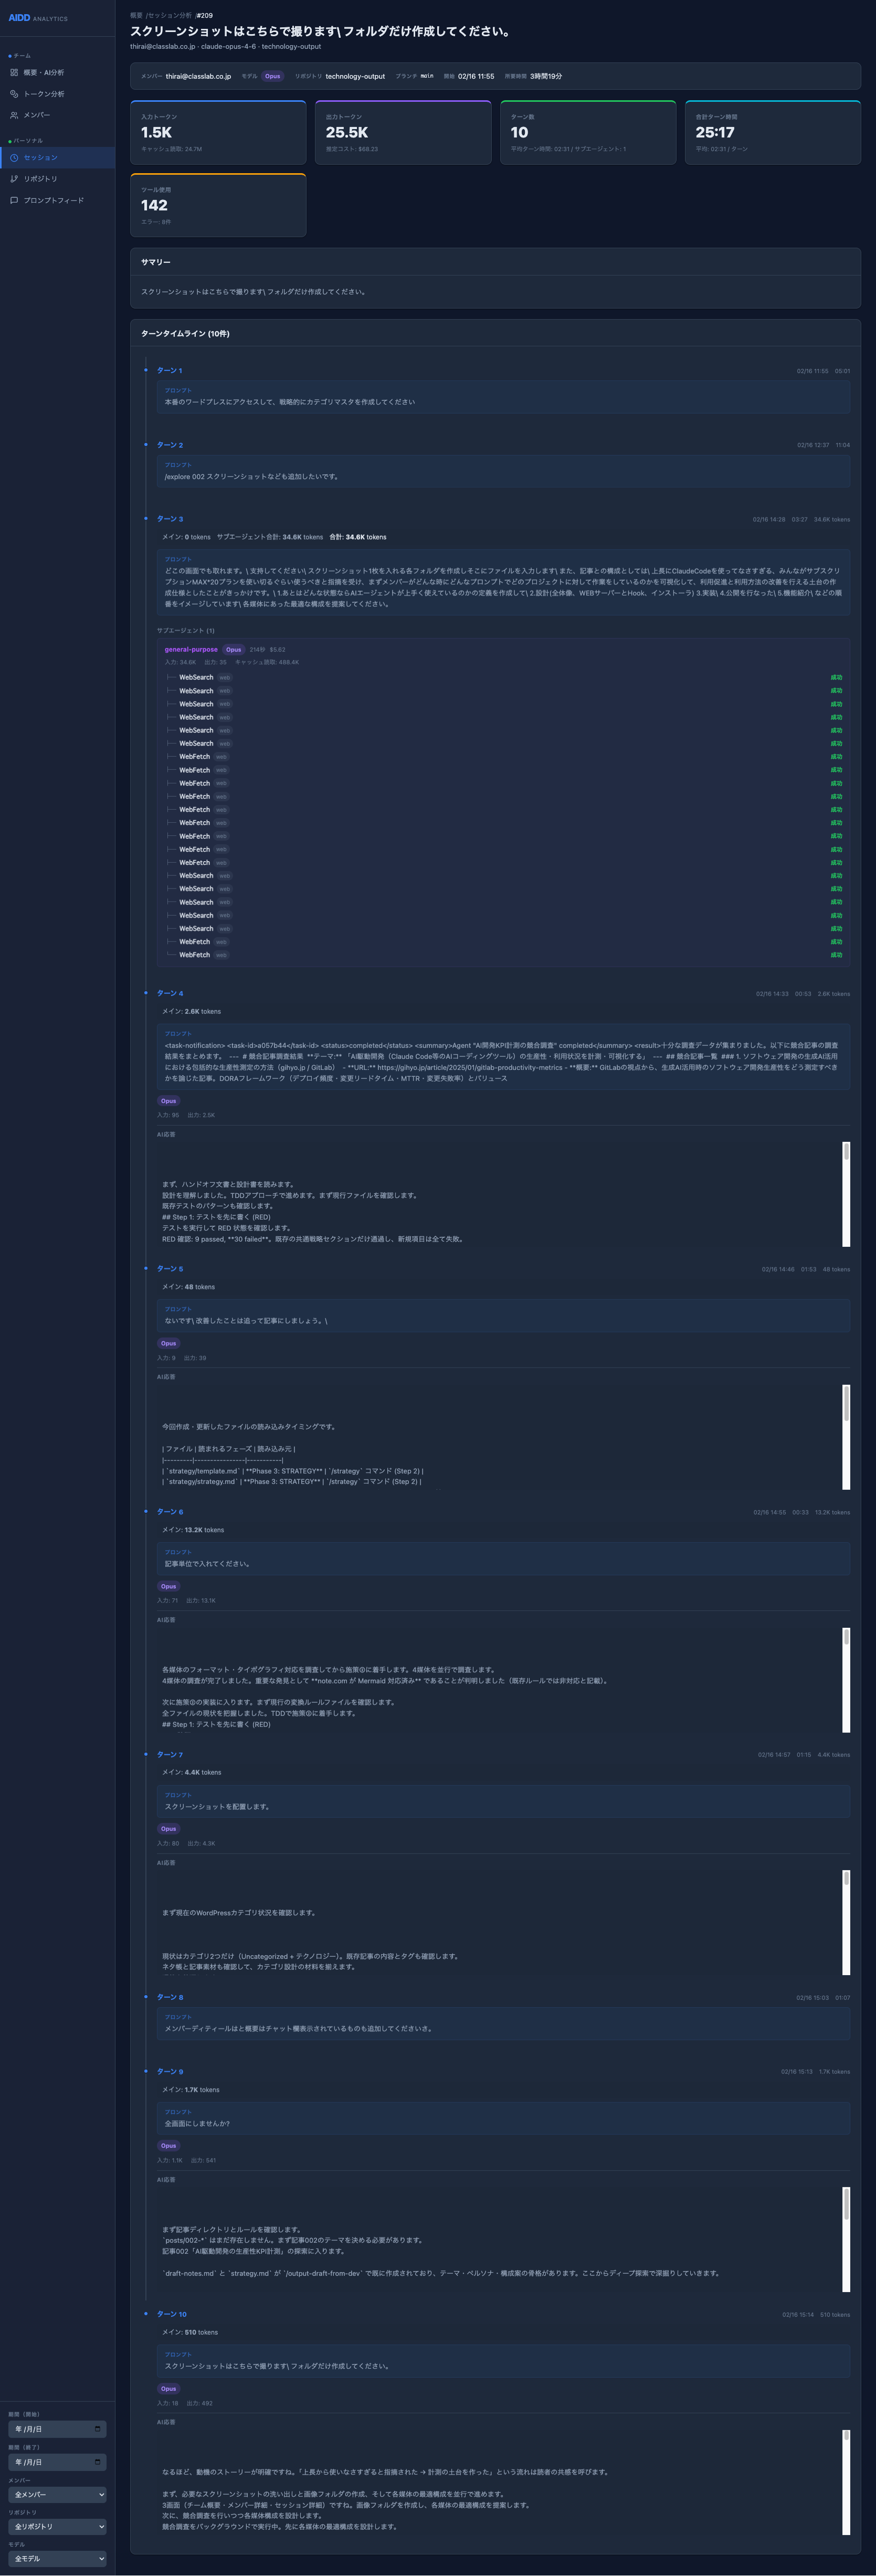Go to 概要 in the breadcrumb
876x2576 pixels.
tap(136, 16)
